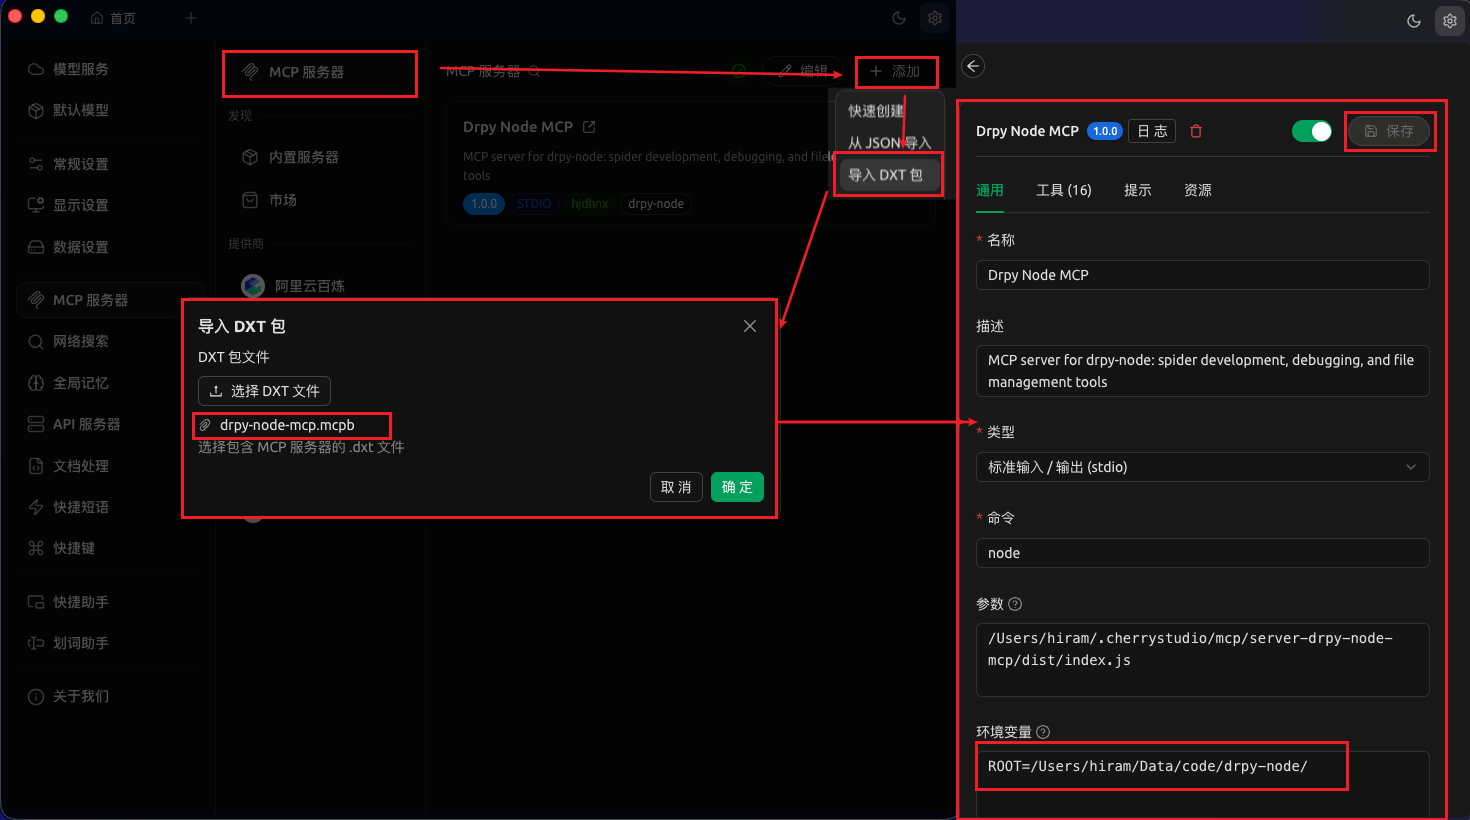Confirm the DXT import with 确定

coord(737,487)
